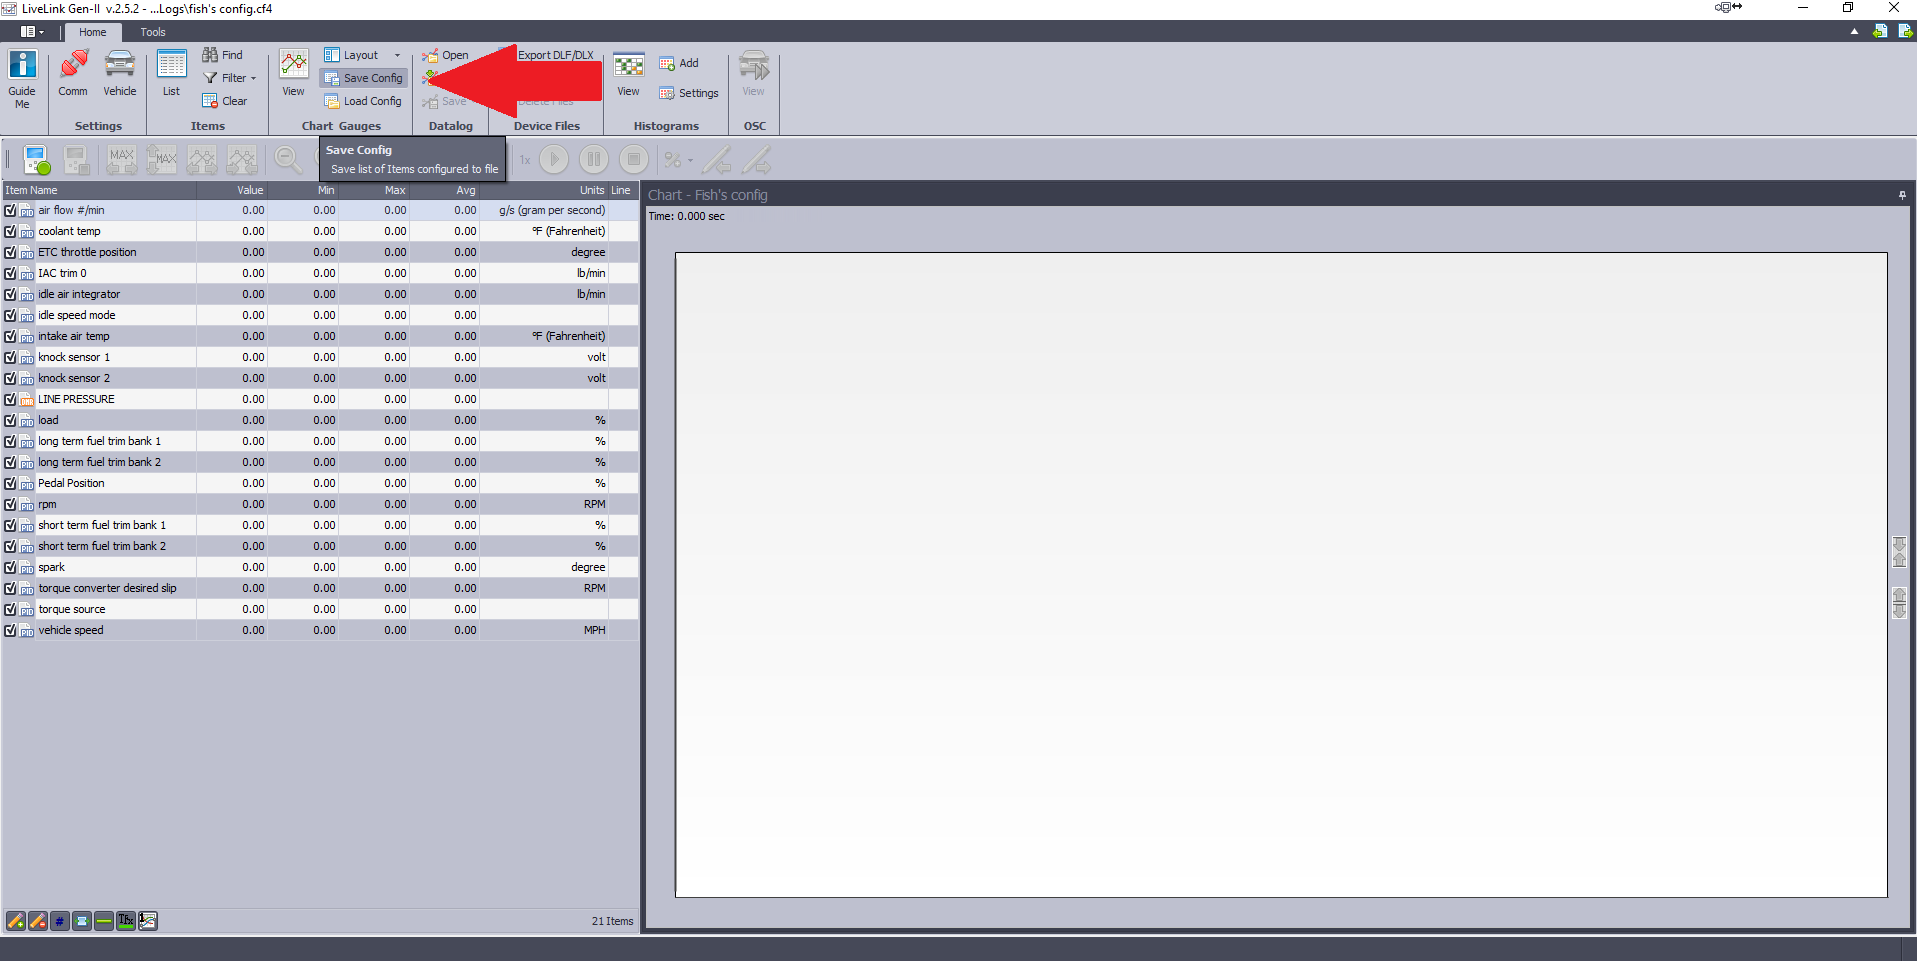Click the pencil left arrow icon
Screen dimensions: 1917x961
[x=717, y=160]
